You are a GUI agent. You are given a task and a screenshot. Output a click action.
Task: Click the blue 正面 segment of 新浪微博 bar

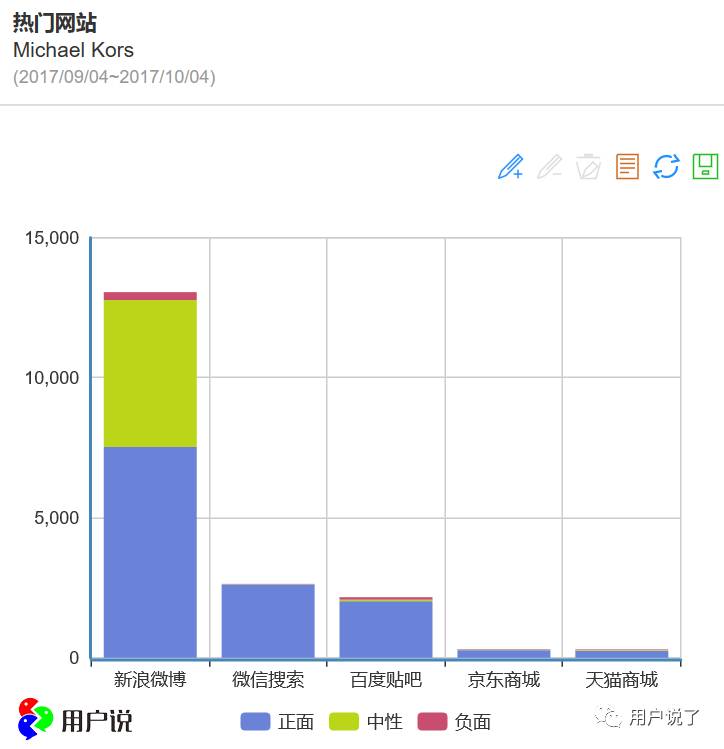tap(150, 552)
